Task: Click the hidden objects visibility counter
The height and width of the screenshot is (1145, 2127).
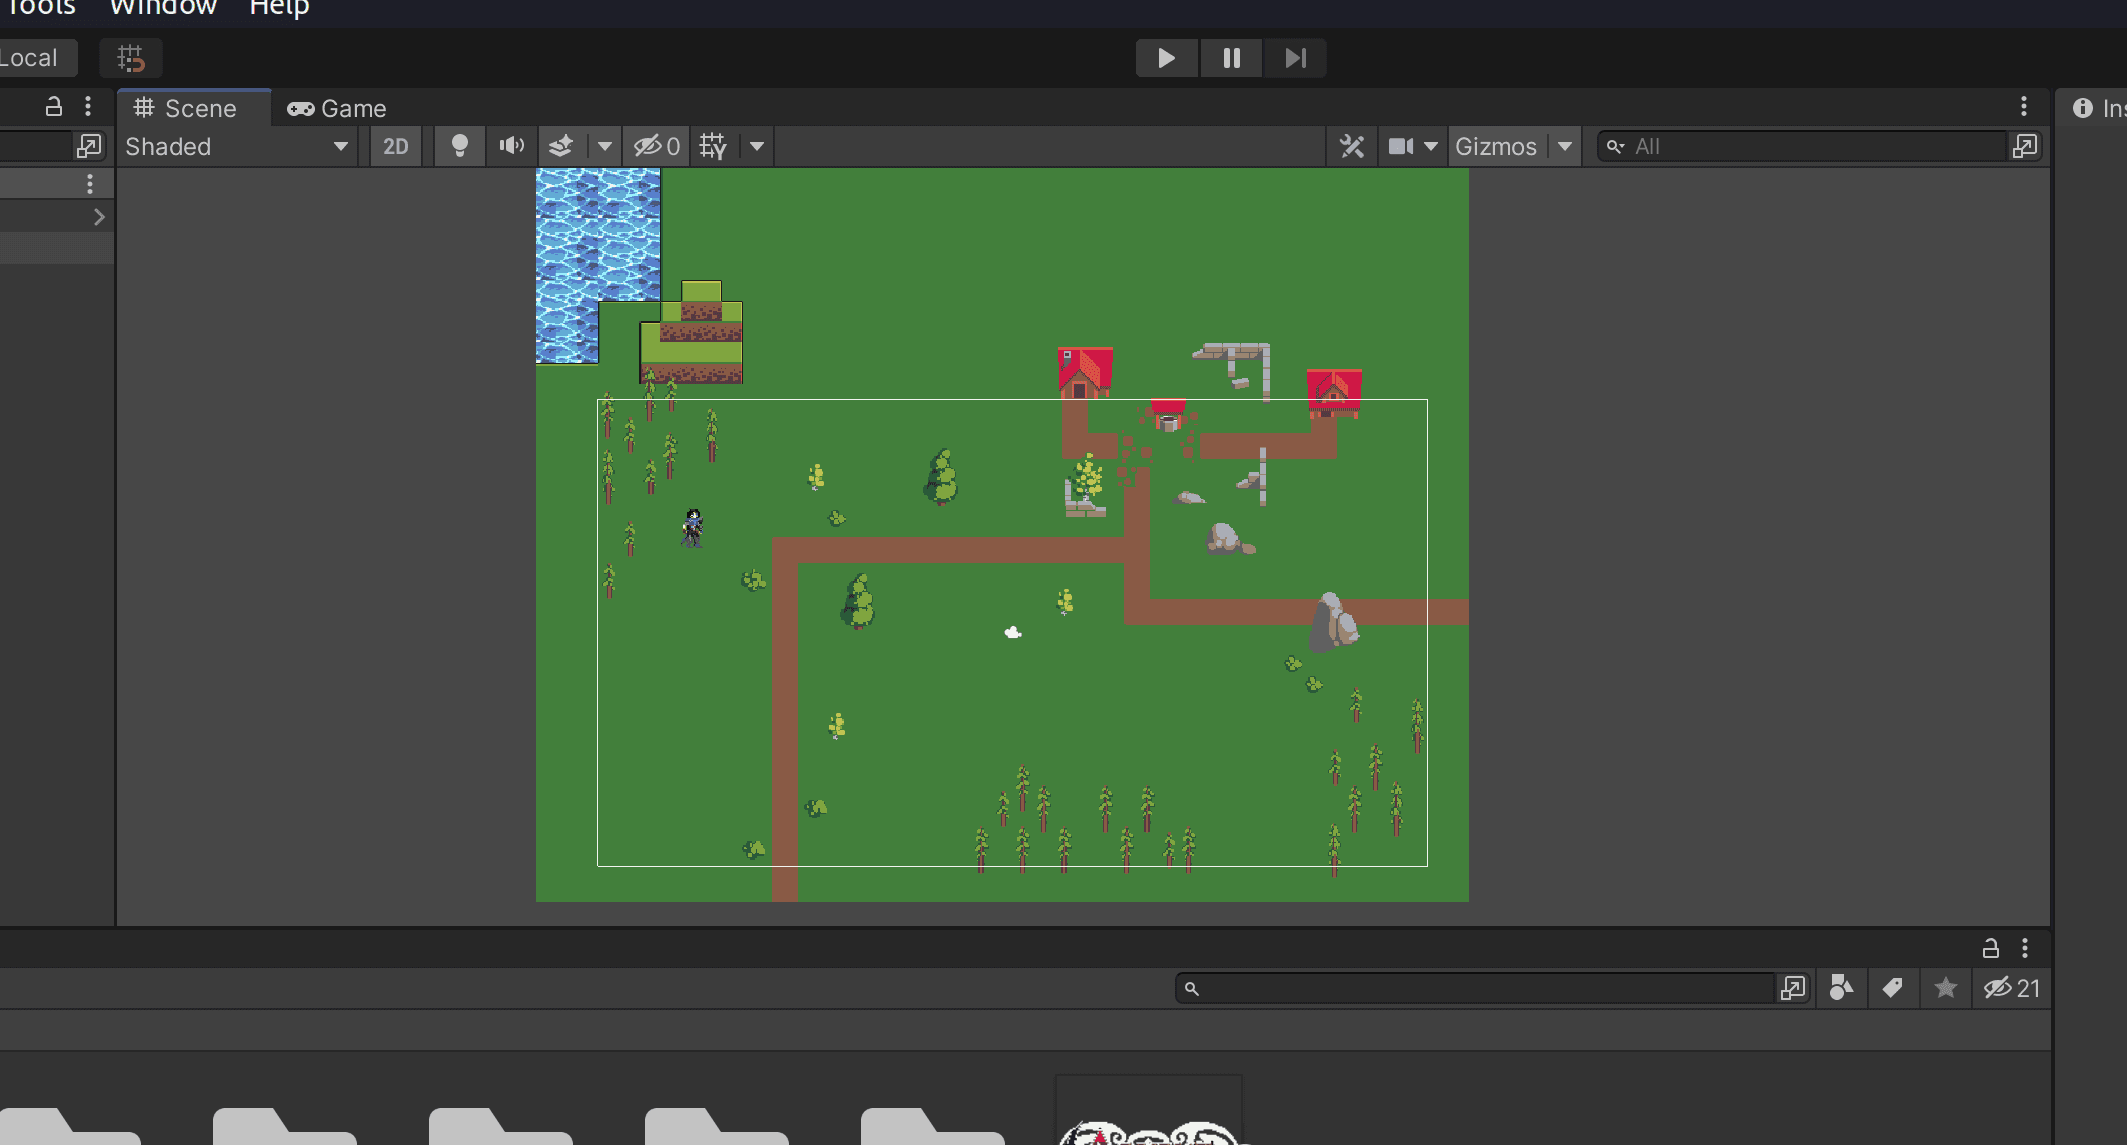Action: [657, 147]
